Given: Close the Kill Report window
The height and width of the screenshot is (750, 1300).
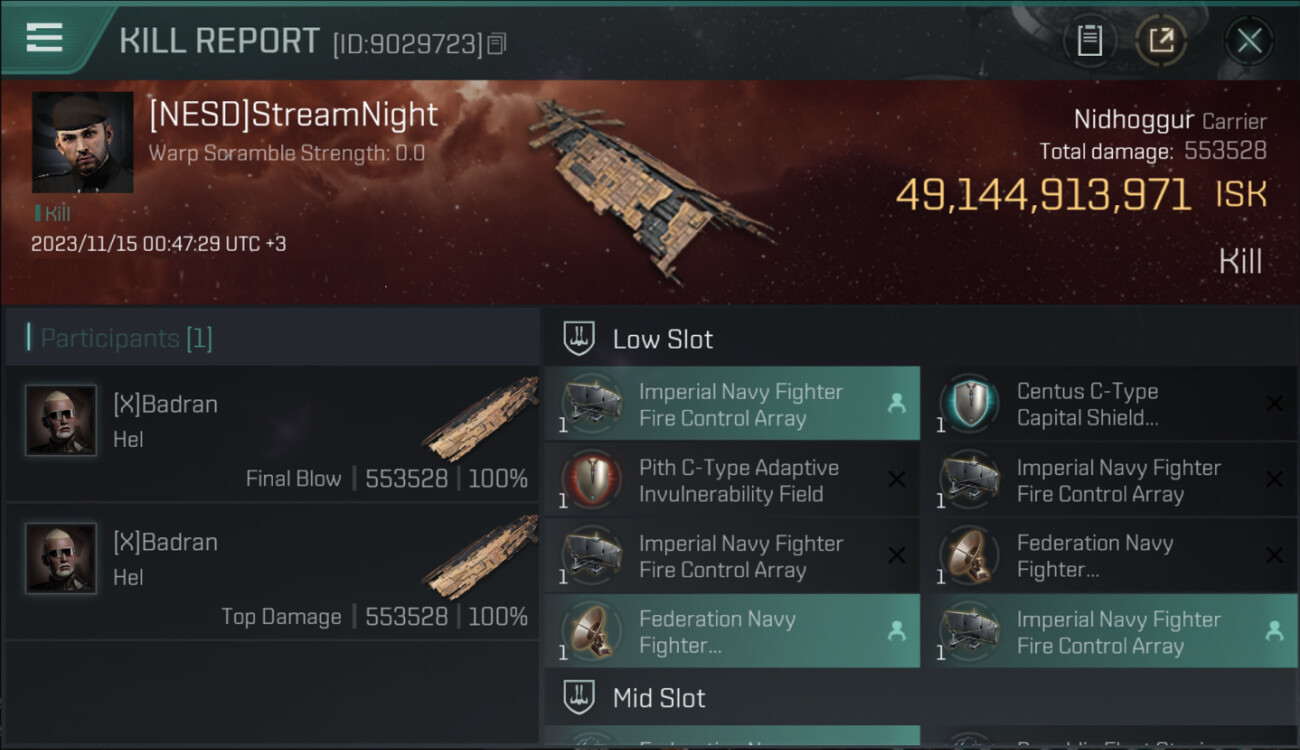Looking at the screenshot, I should click(x=1249, y=41).
